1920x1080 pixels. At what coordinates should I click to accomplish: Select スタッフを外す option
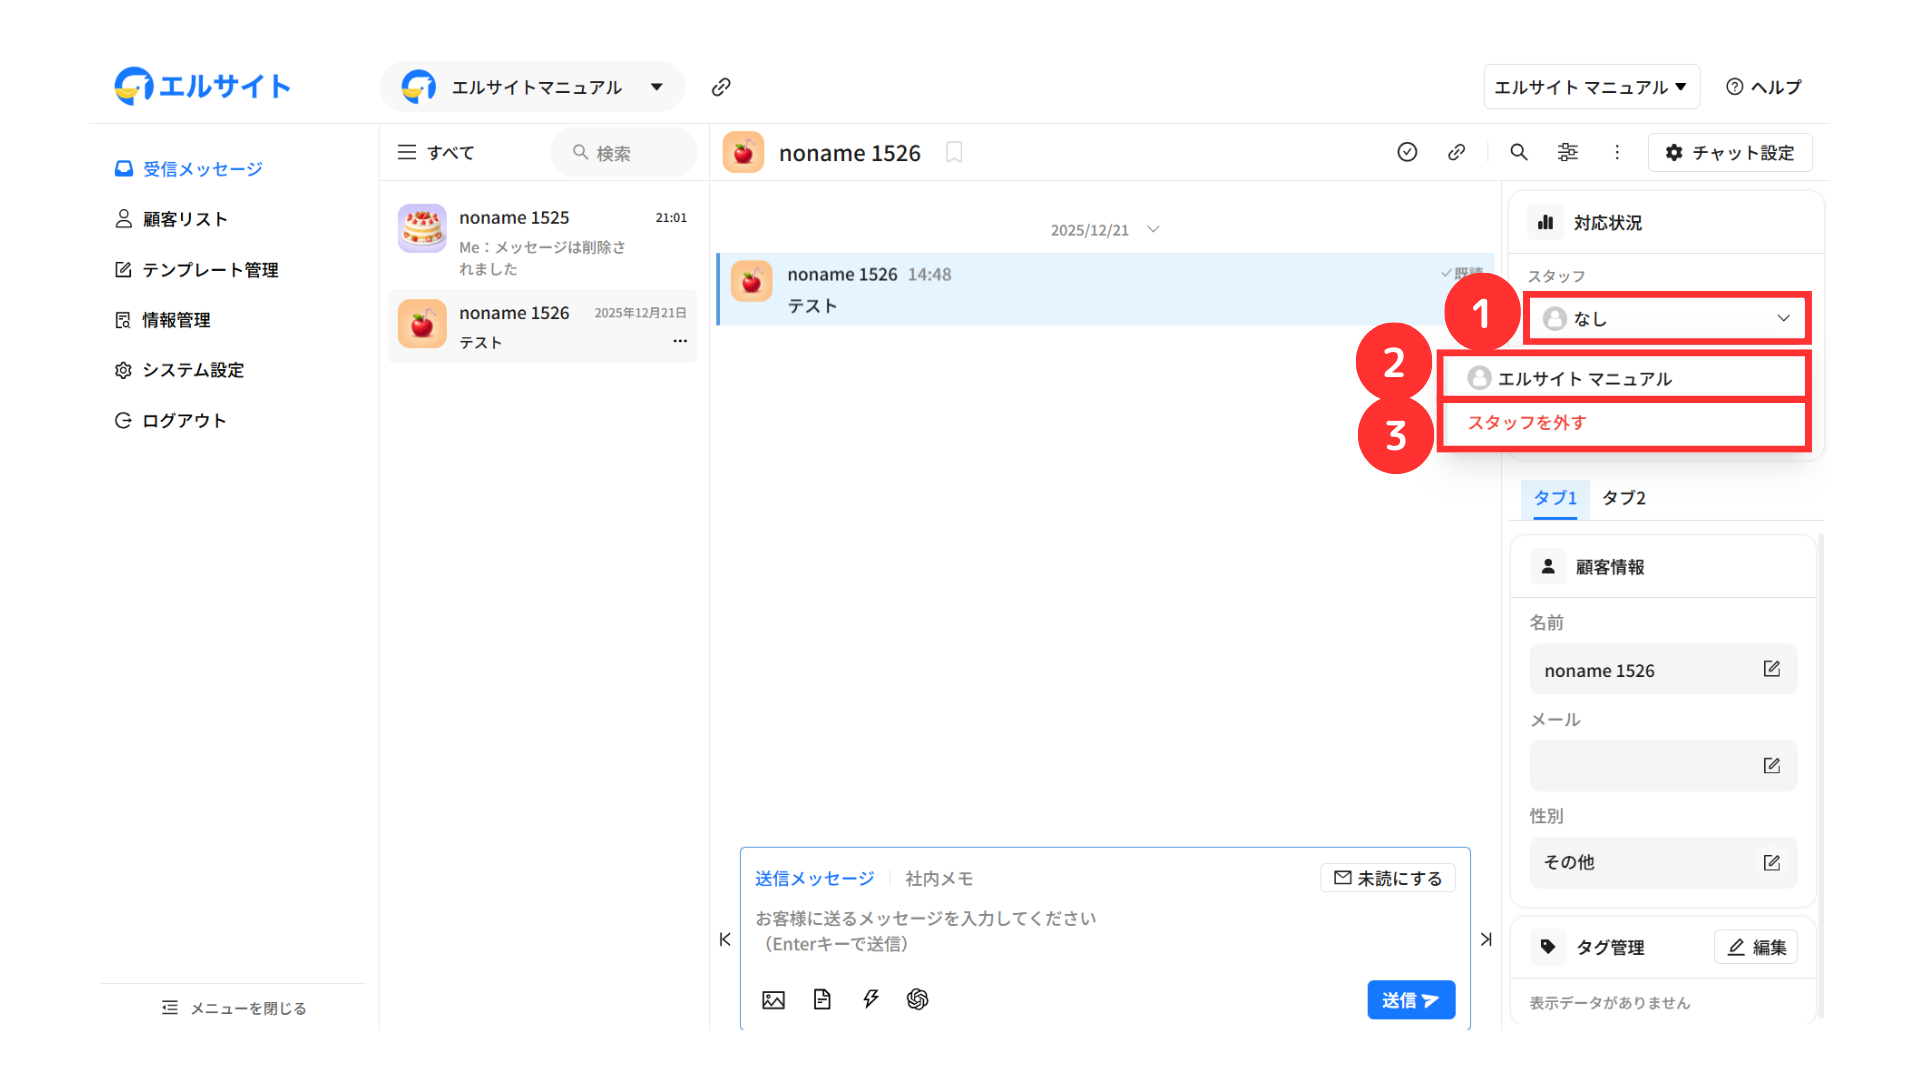[x=1527, y=423]
